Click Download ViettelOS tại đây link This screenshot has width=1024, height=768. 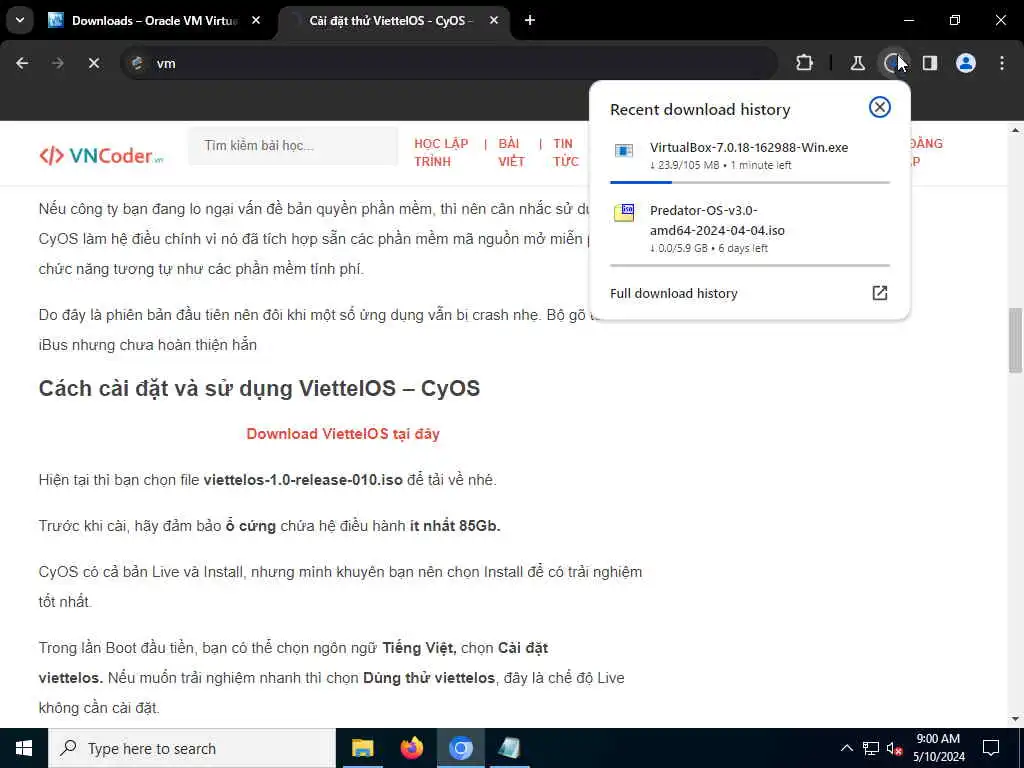click(343, 434)
